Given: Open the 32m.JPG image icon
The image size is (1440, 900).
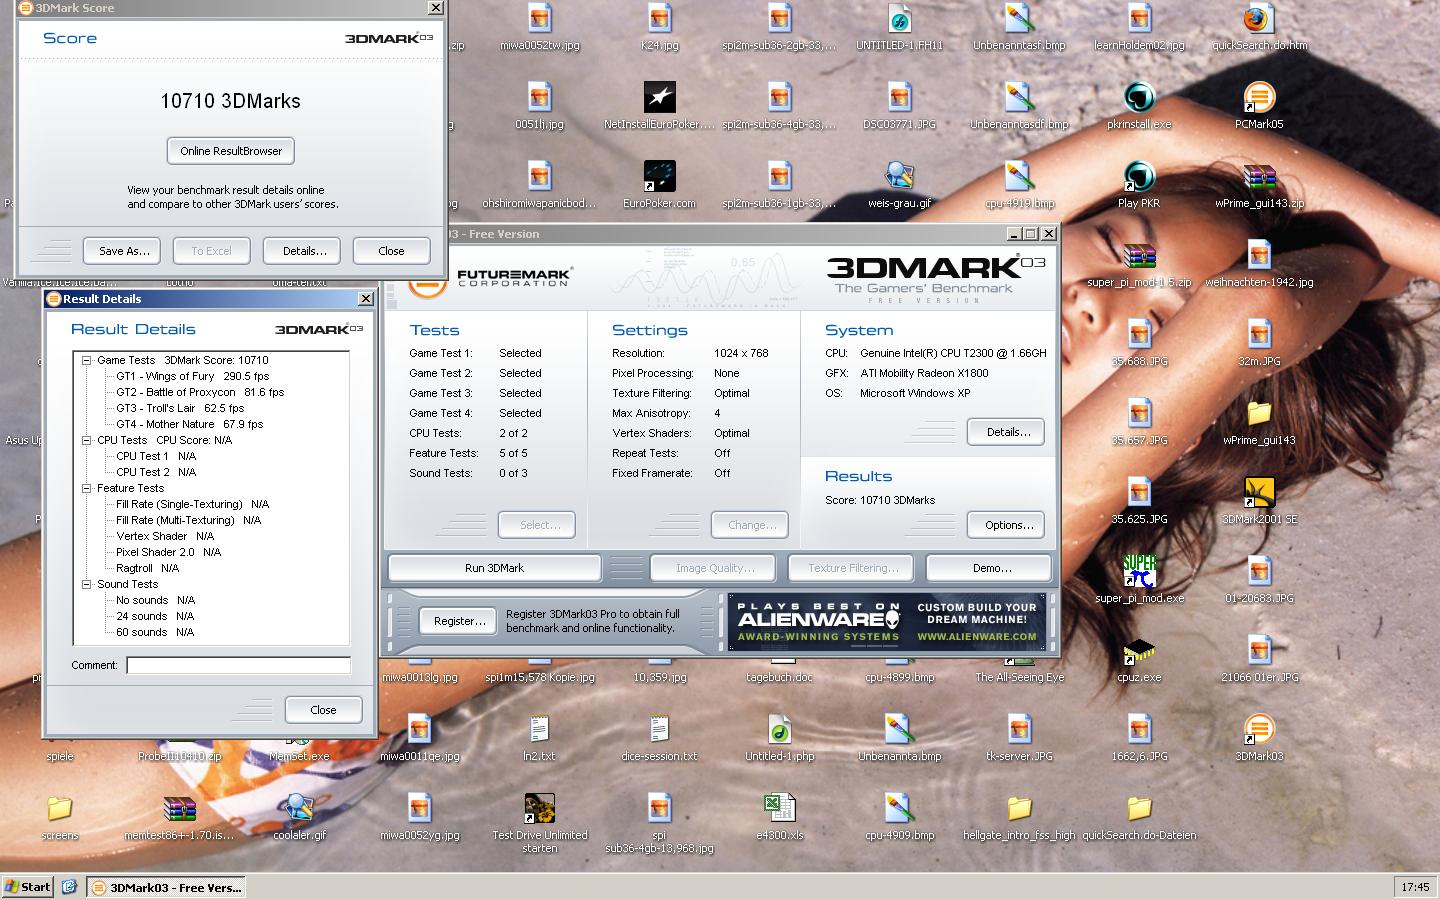Looking at the screenshot, I should click(x=1259, y=342).
